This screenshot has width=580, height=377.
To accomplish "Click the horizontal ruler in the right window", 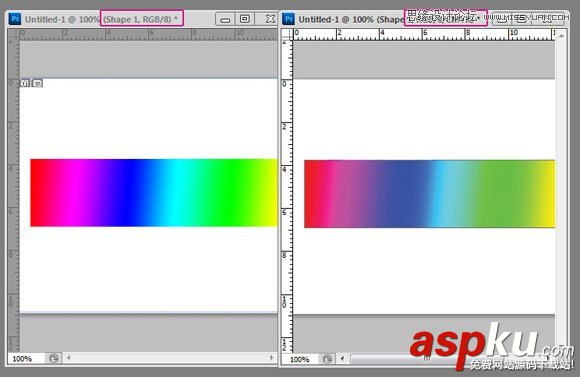I will (424, 34).
